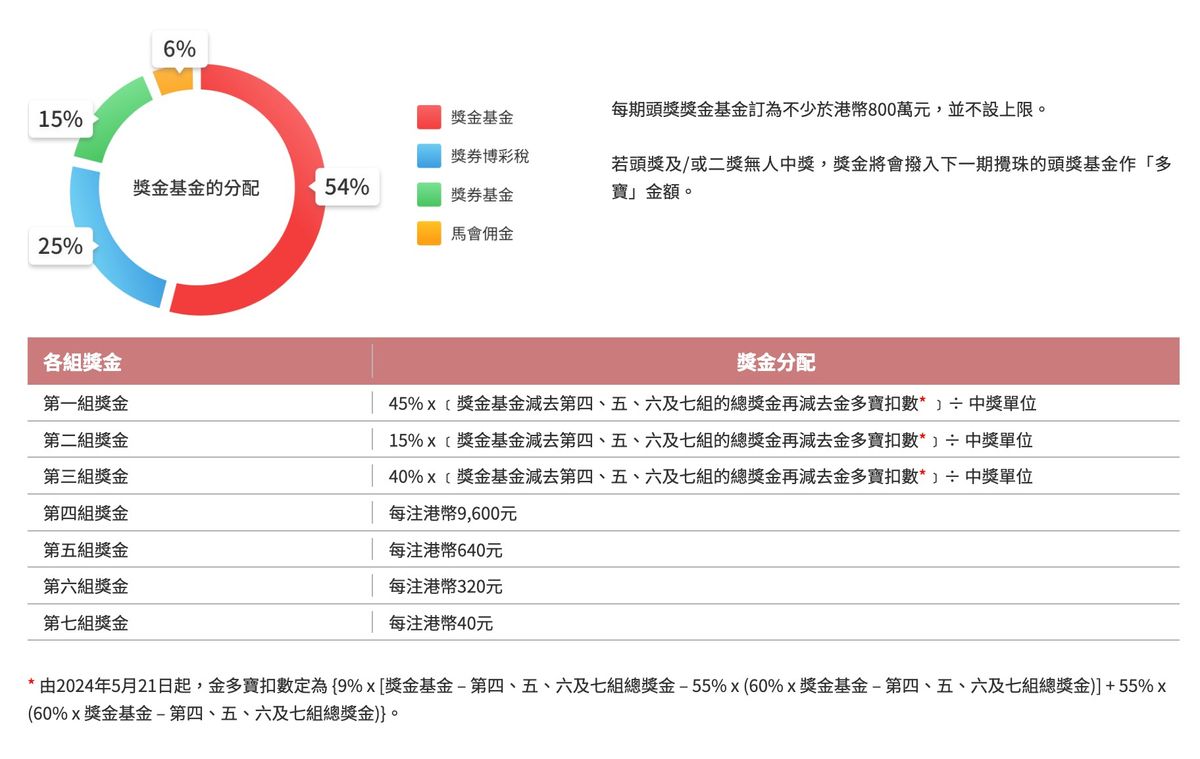Click the 40% formula in the third prize row
1200x759 pixels.
[x=710, y=477]
